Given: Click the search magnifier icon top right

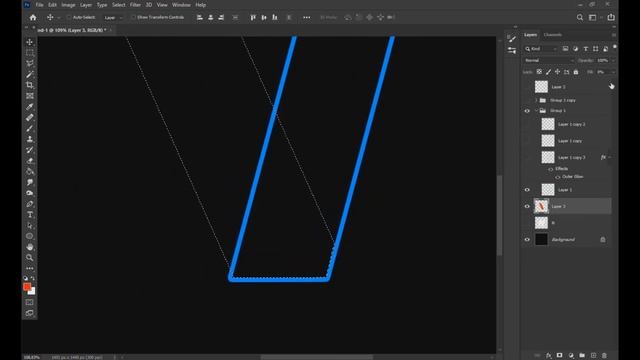Looking at the screenshot, I should pos(580,17).
